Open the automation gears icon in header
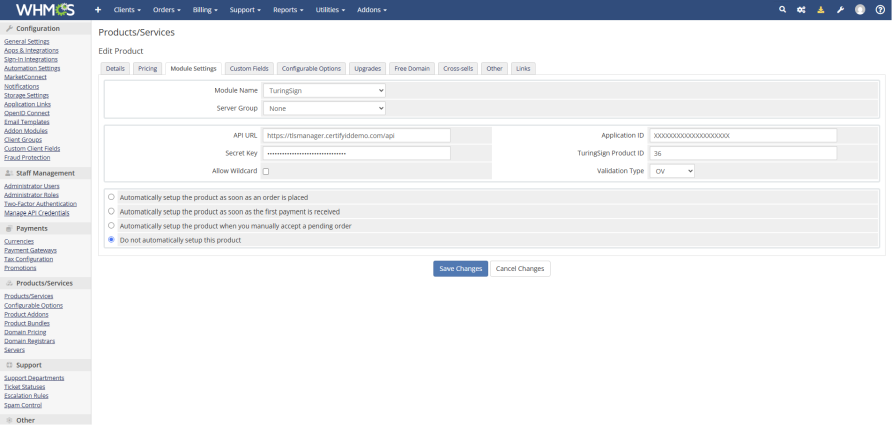The width and height of the screenshot is (892, 425). pos(801,10)
